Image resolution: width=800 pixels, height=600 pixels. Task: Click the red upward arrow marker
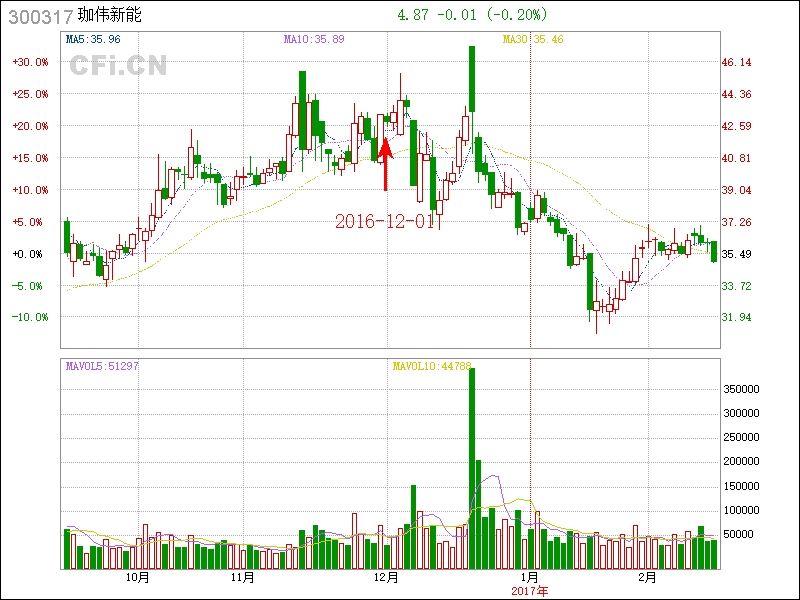point(385,165)
